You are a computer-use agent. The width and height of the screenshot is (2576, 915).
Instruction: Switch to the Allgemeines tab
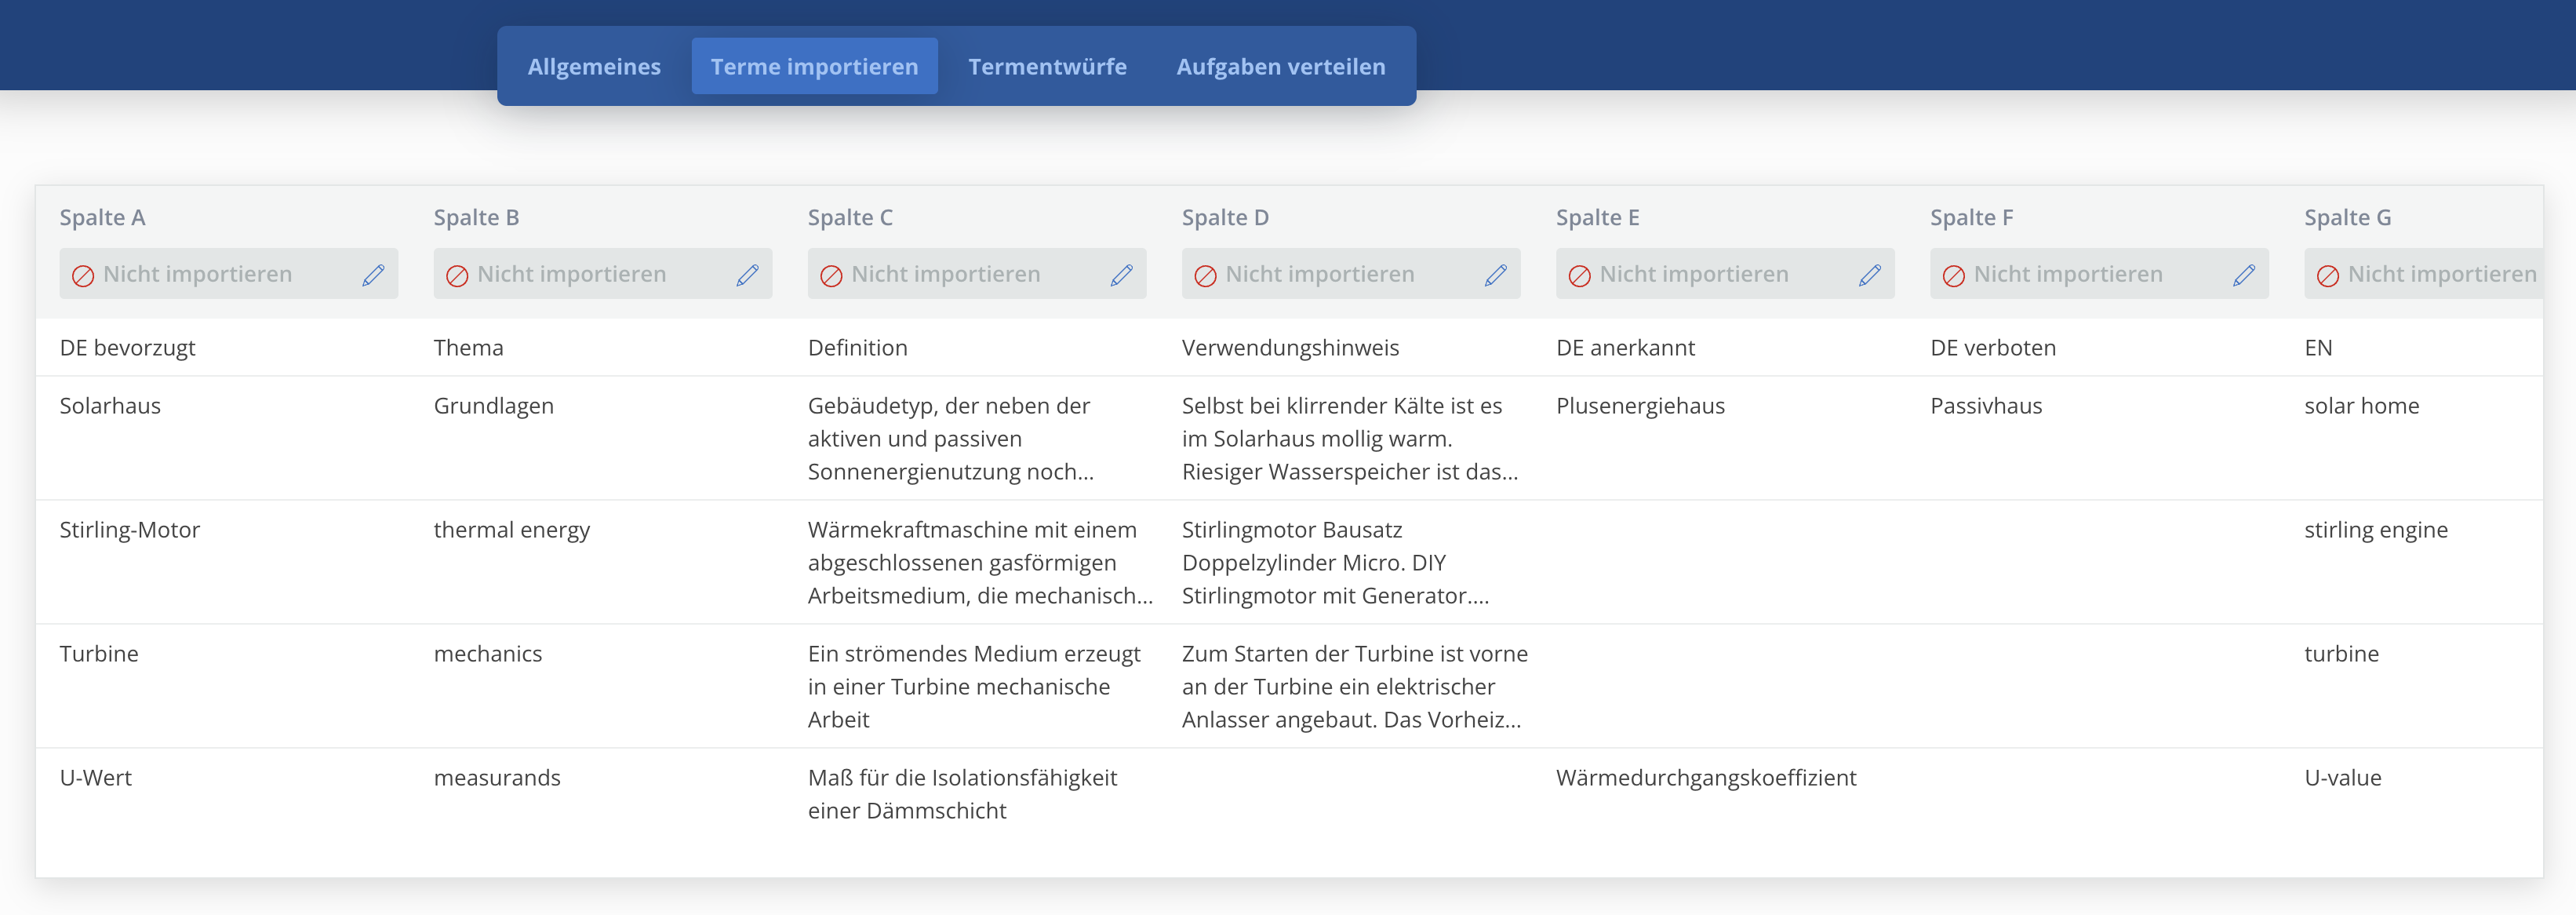pos(594,66)
